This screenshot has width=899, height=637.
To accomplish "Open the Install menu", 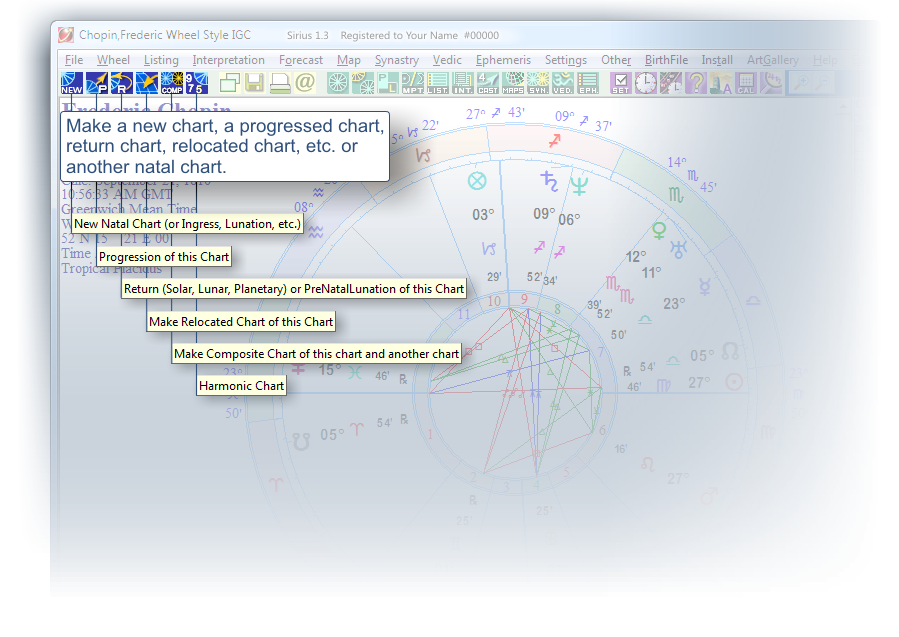I will click(717, 60).
